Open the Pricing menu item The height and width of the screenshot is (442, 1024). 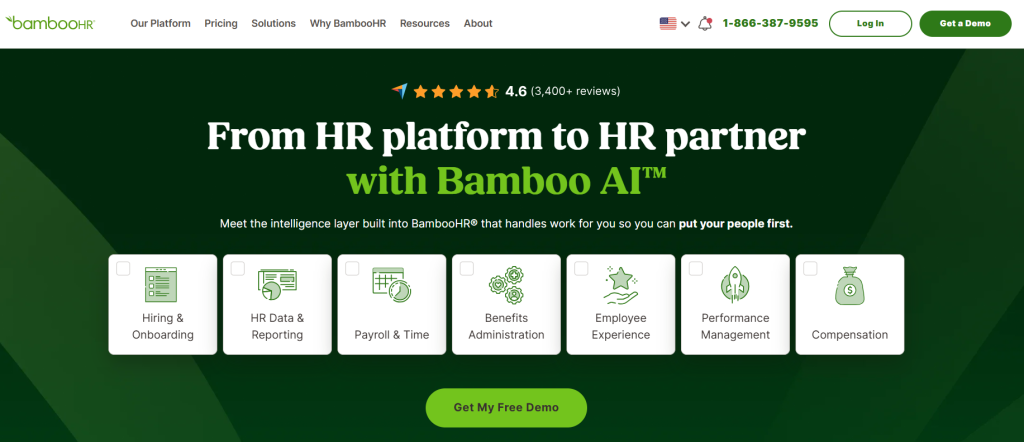[221, 24]
